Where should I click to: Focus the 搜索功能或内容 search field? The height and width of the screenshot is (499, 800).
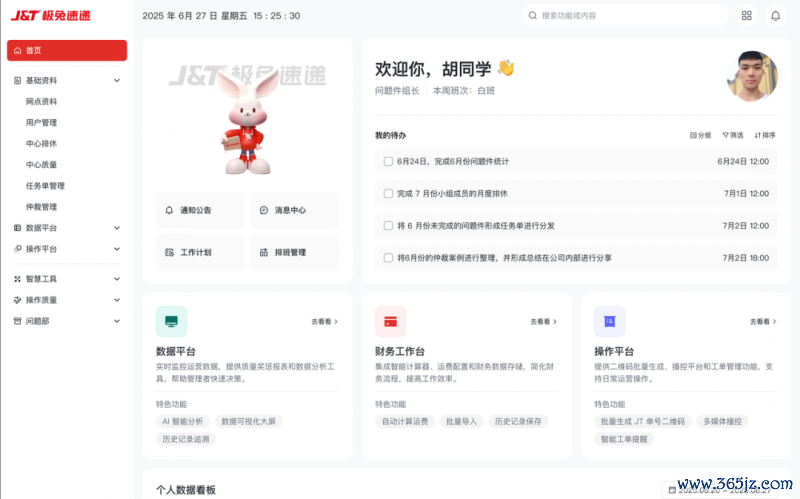click(625, 16)
